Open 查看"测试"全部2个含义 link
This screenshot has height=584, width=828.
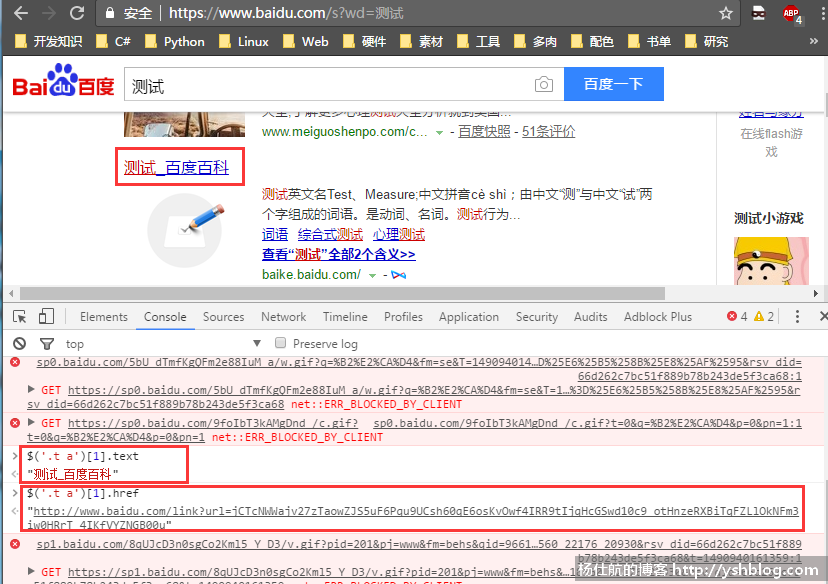coord(338,255)
